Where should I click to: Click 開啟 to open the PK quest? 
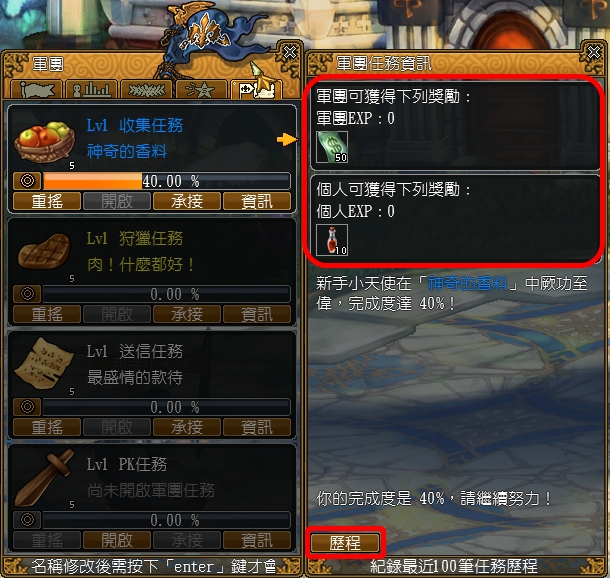click(117, 540)
